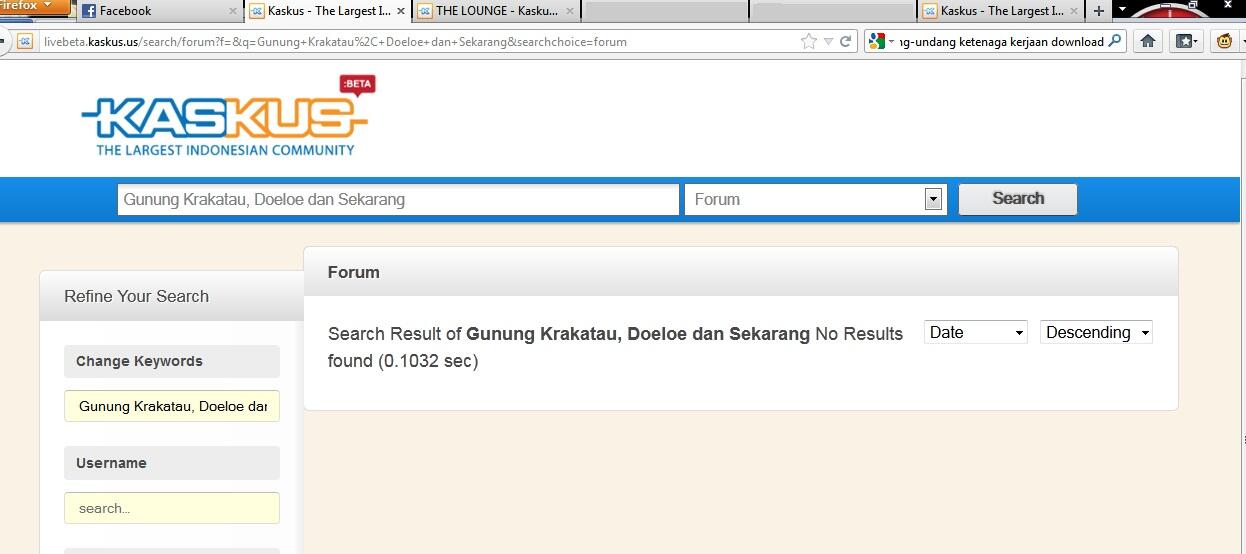Switch to the rightmost Kaskus tab
This screenshot has height=554, width=1246.
[1001, 11]
